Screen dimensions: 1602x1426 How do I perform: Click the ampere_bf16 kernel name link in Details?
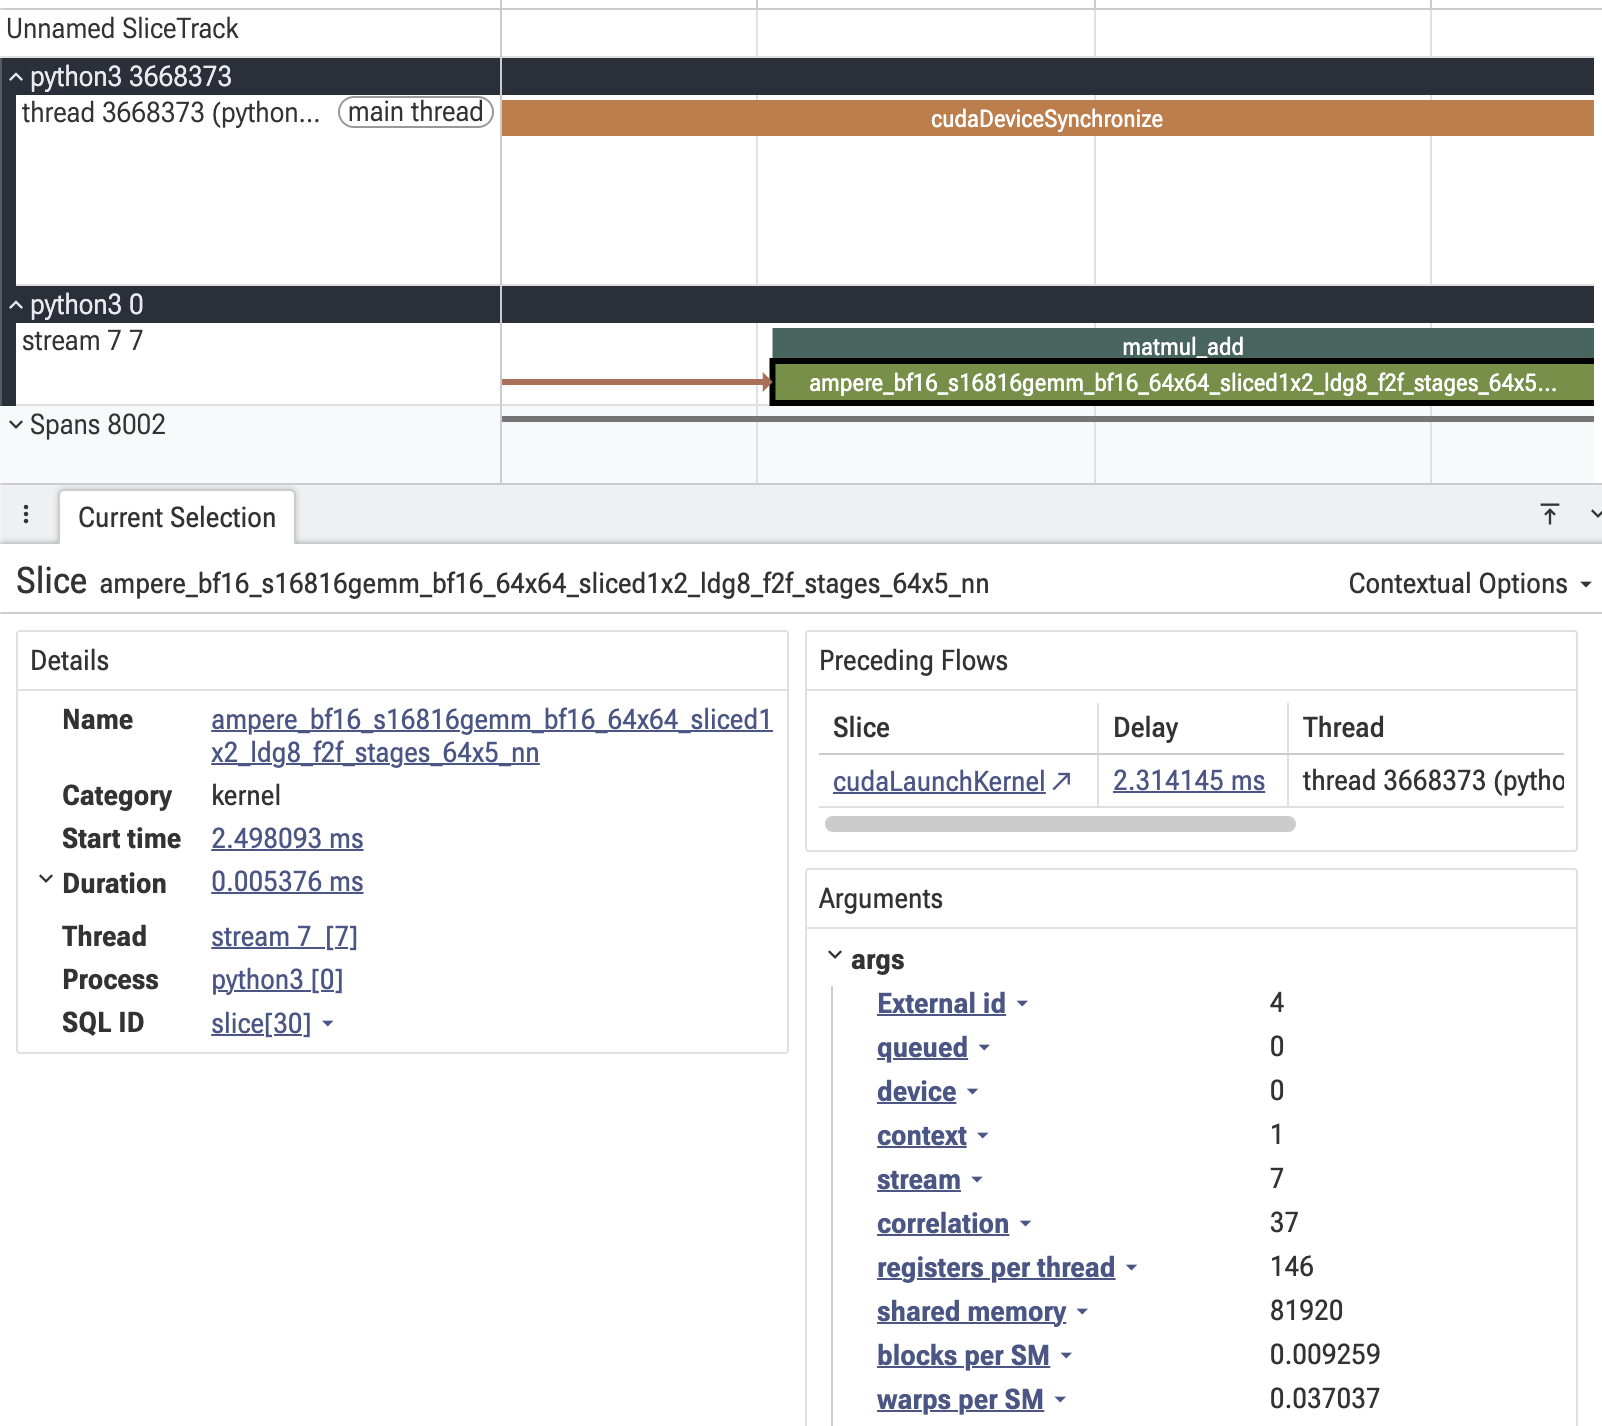[x=491, y=736]
